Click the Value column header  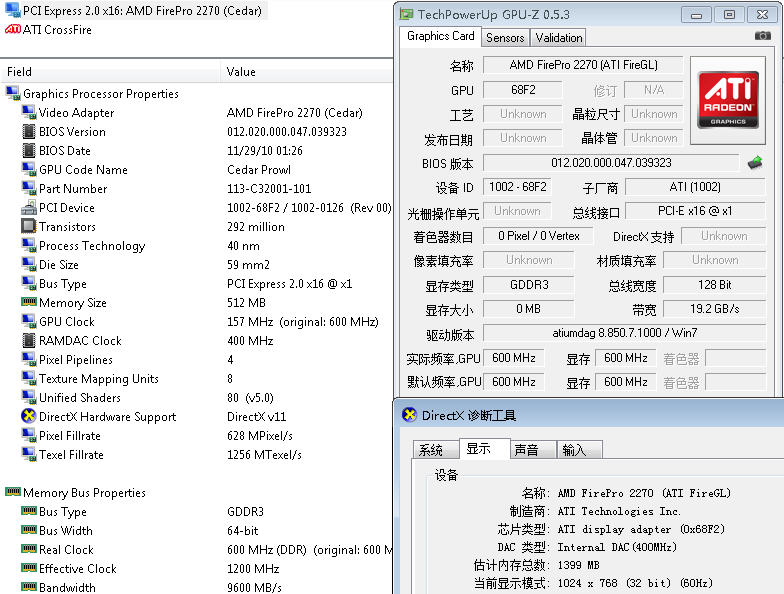[x=306, y=72]
